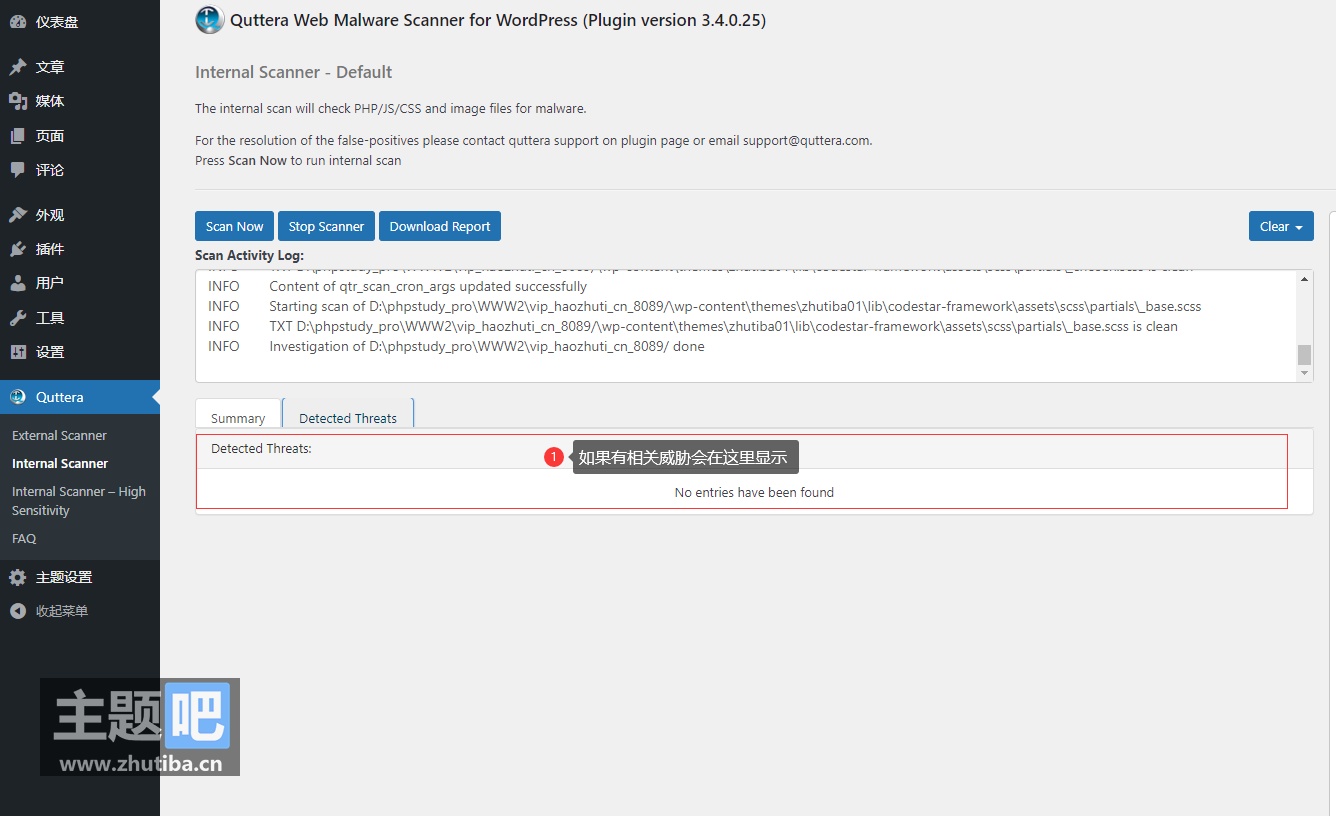Screen dimensions: 1336x816
Task: Click the tools wrench icon
Action: (x=18, y=318)
